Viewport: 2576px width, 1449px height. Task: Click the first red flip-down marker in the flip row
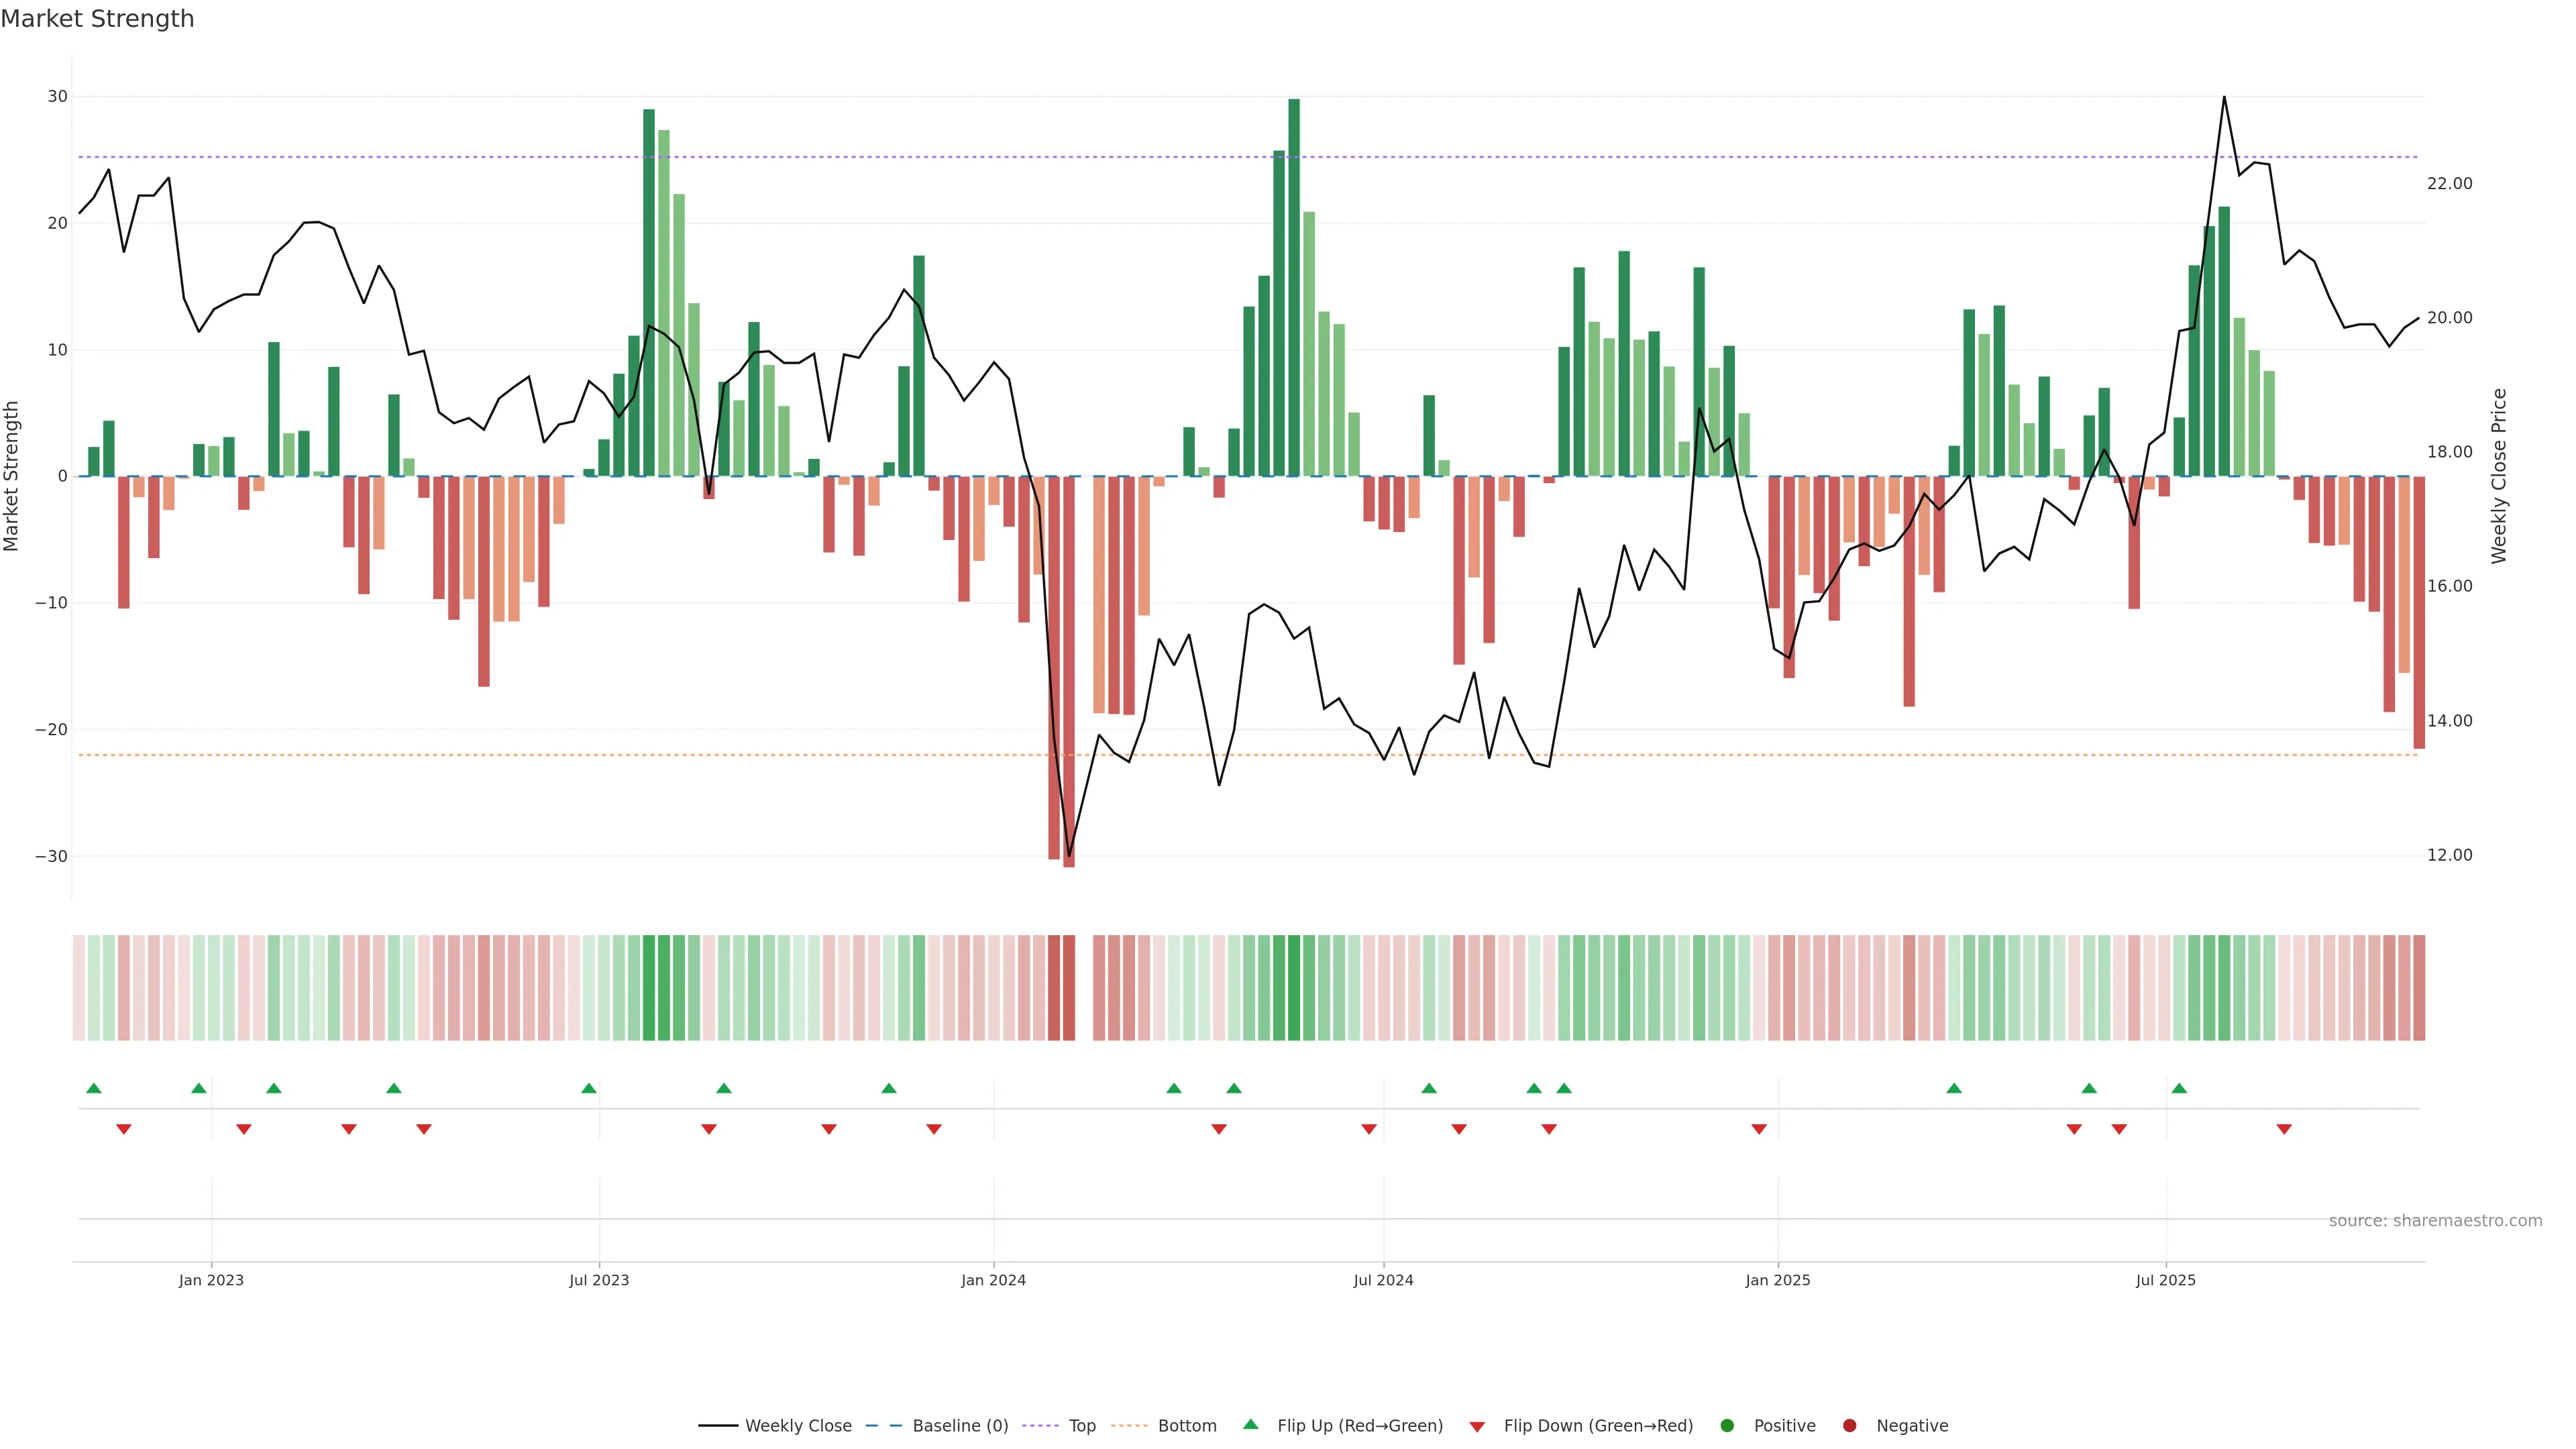point(124,1129)
